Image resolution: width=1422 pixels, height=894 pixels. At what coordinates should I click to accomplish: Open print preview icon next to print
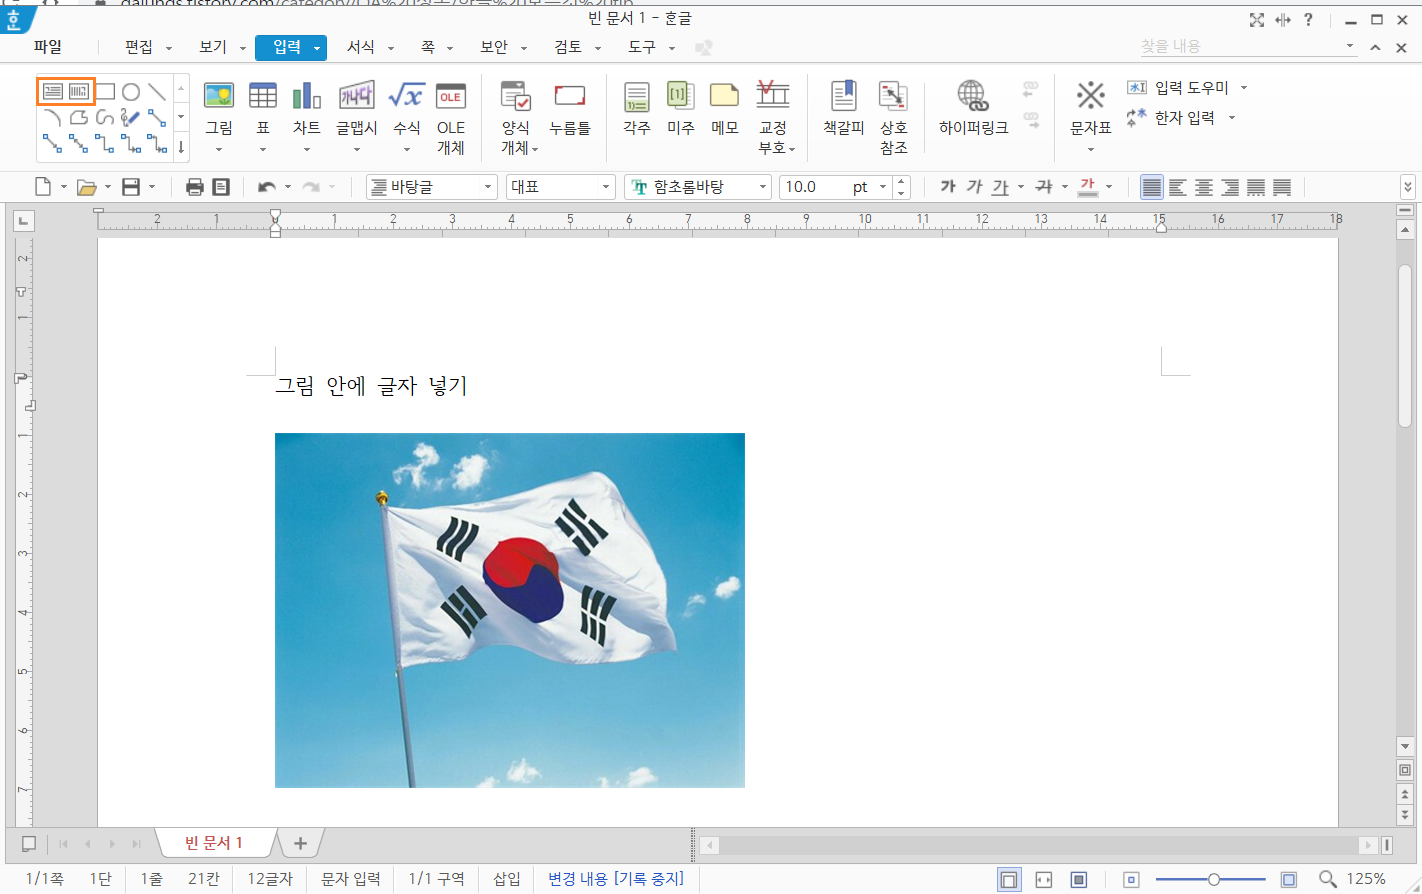point(221,187)
